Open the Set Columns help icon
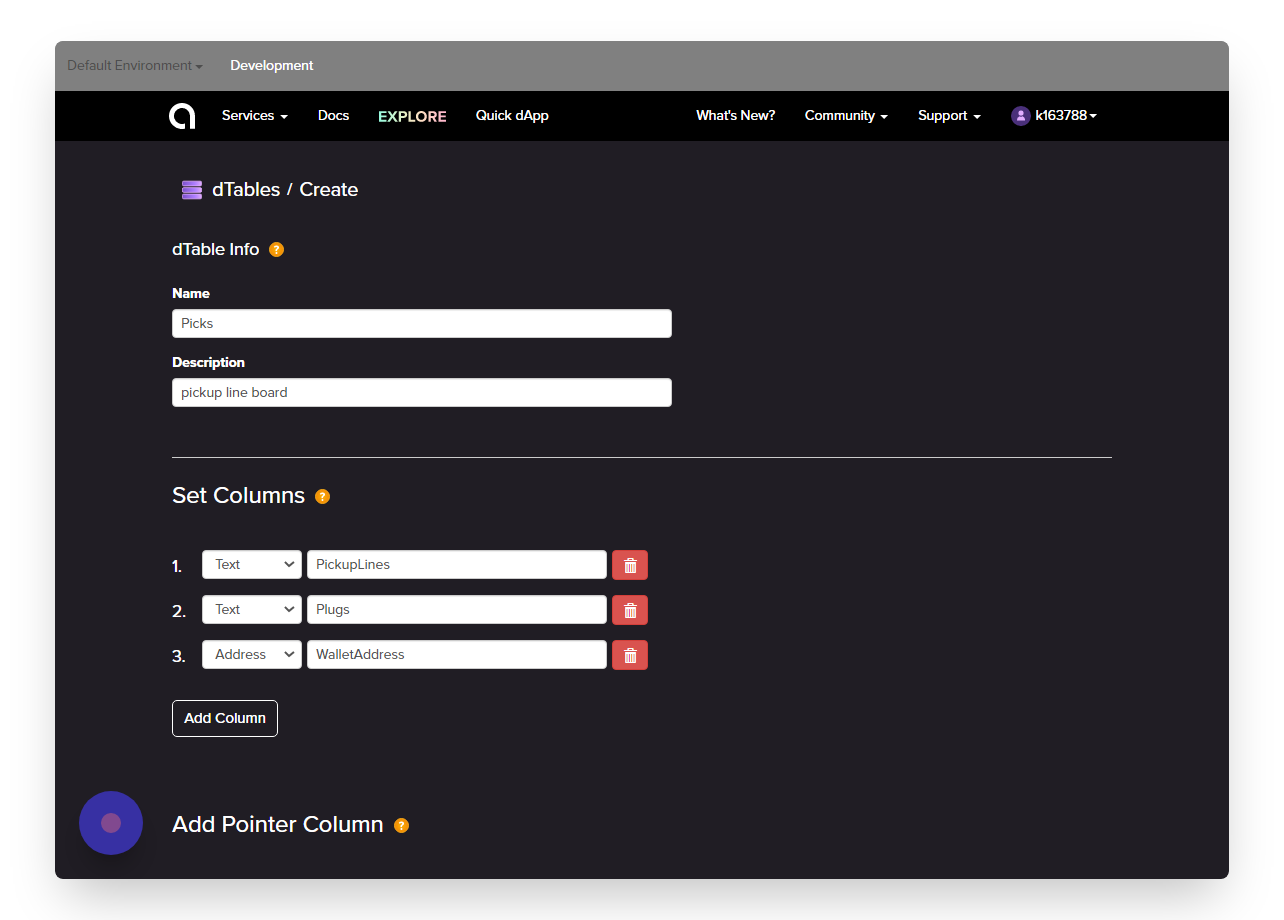1284x920 pixels. pos(322,496)
